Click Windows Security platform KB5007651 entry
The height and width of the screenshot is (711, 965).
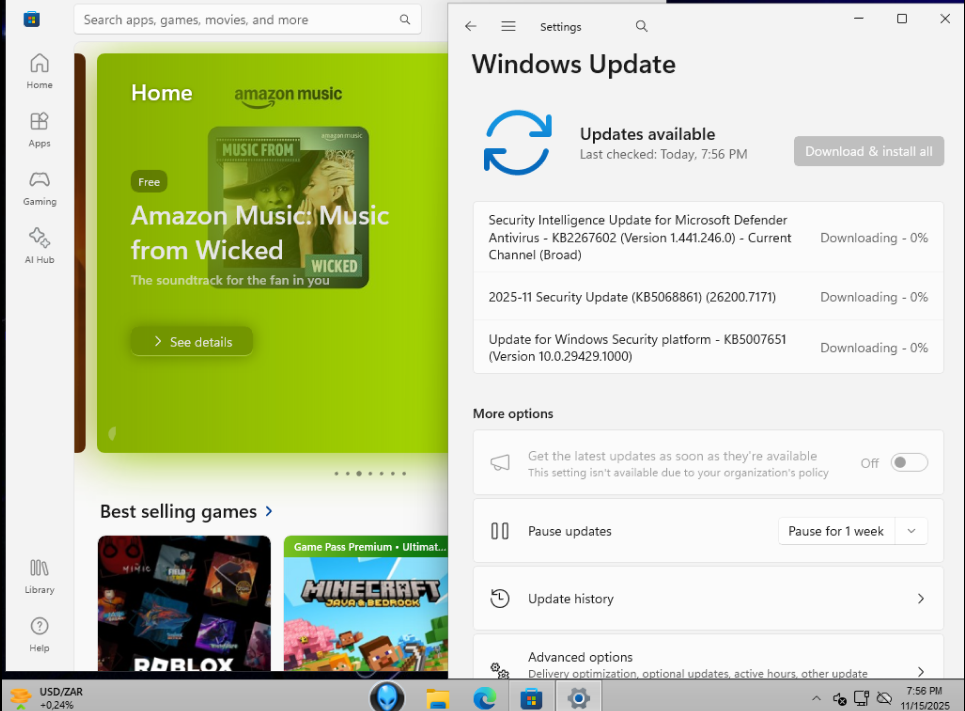(708, 347)
